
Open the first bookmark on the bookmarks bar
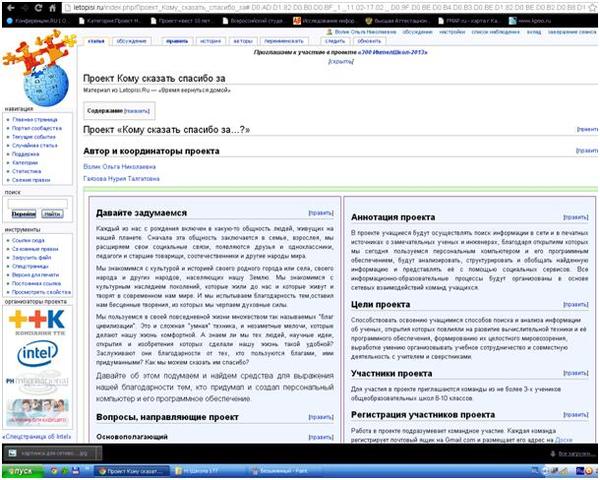(x=38, y=20)
